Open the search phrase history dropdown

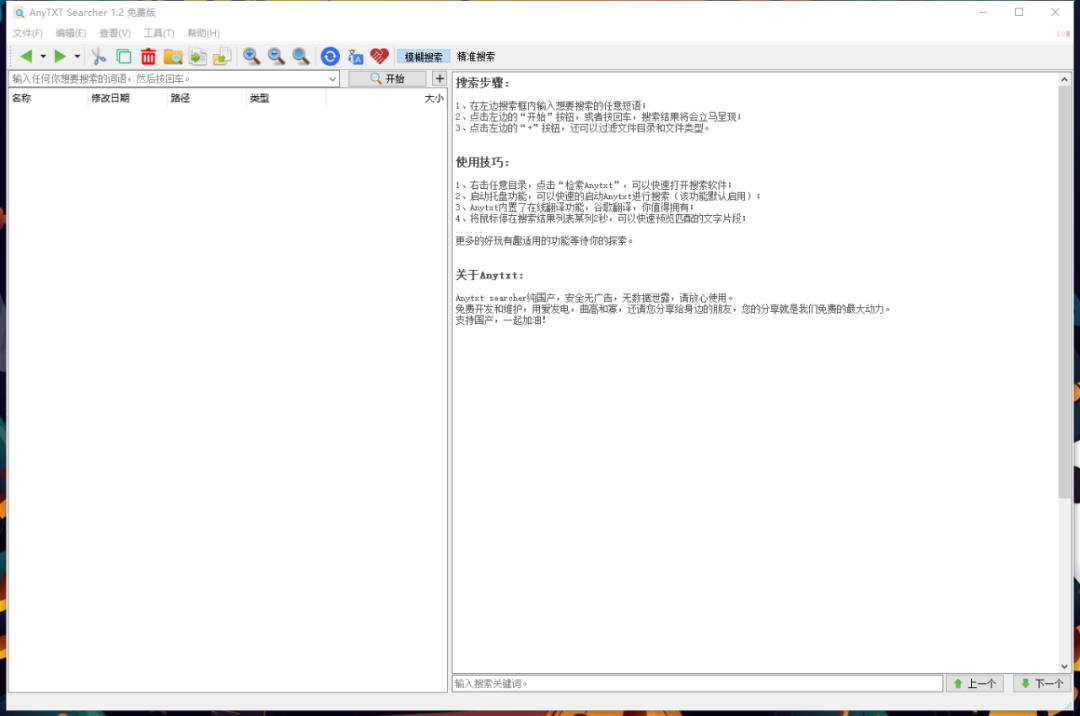coord(333,78)
